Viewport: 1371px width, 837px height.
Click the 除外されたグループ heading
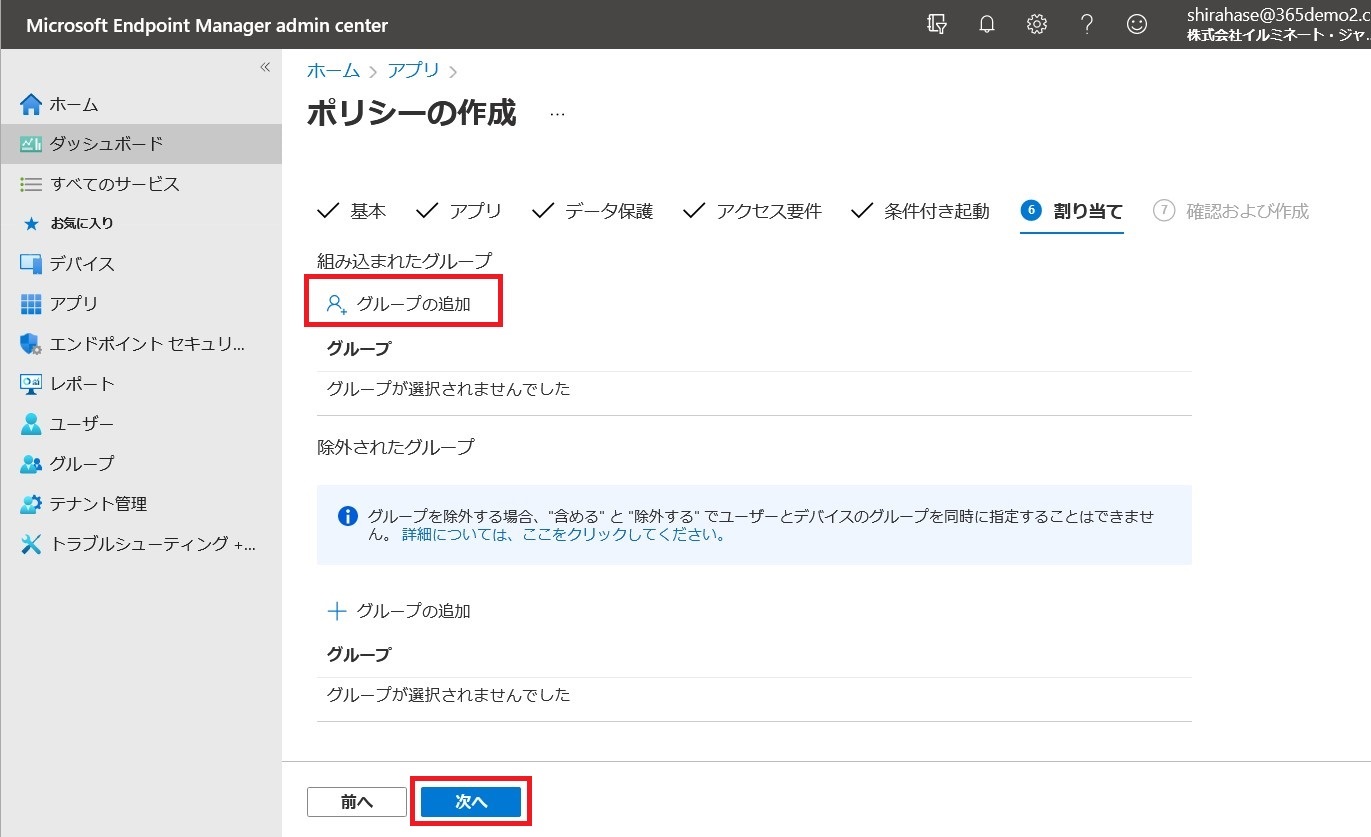(x=395, y=447)
